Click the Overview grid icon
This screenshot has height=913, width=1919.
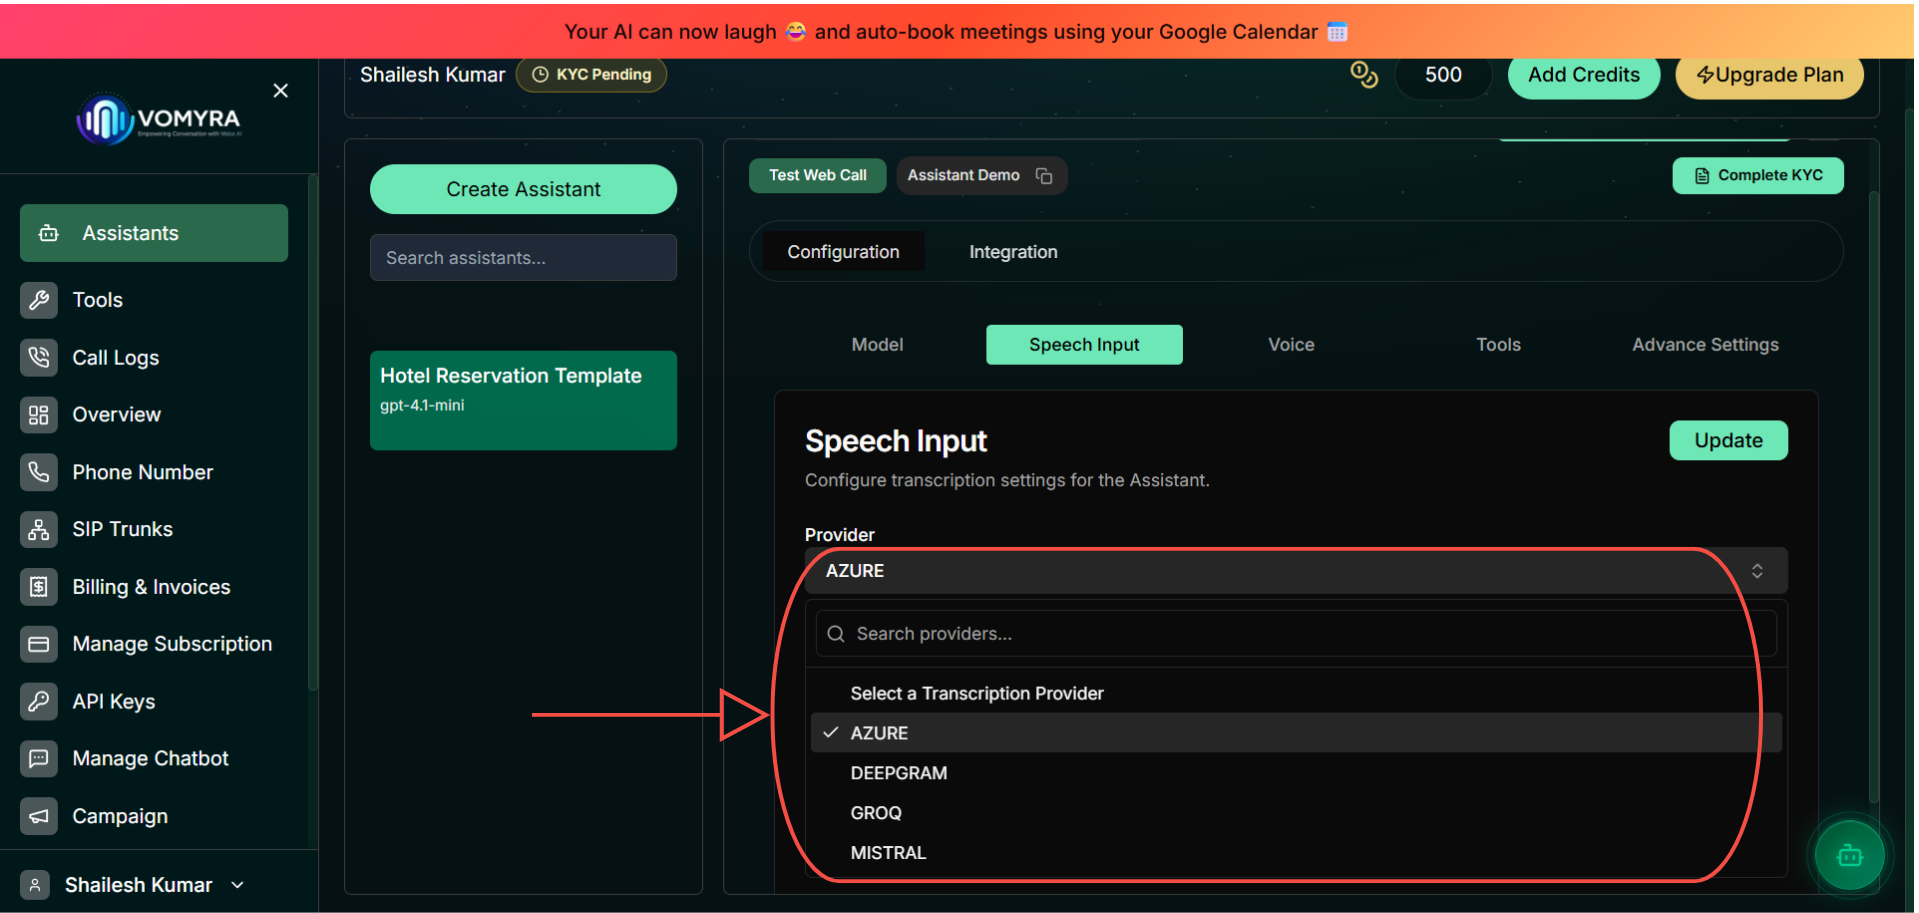38,414
